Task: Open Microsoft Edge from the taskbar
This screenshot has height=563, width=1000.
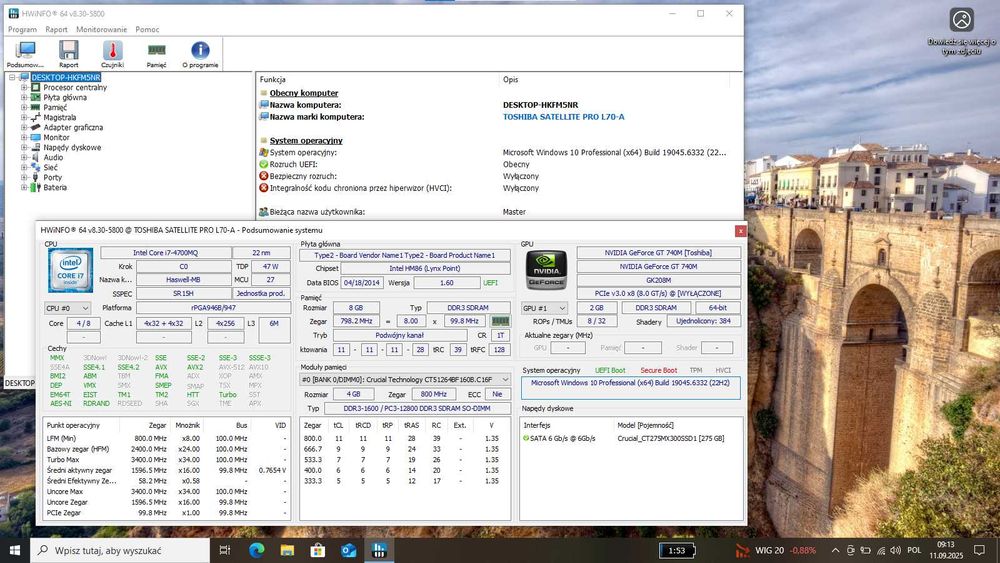Action: [x=256, y=550]
